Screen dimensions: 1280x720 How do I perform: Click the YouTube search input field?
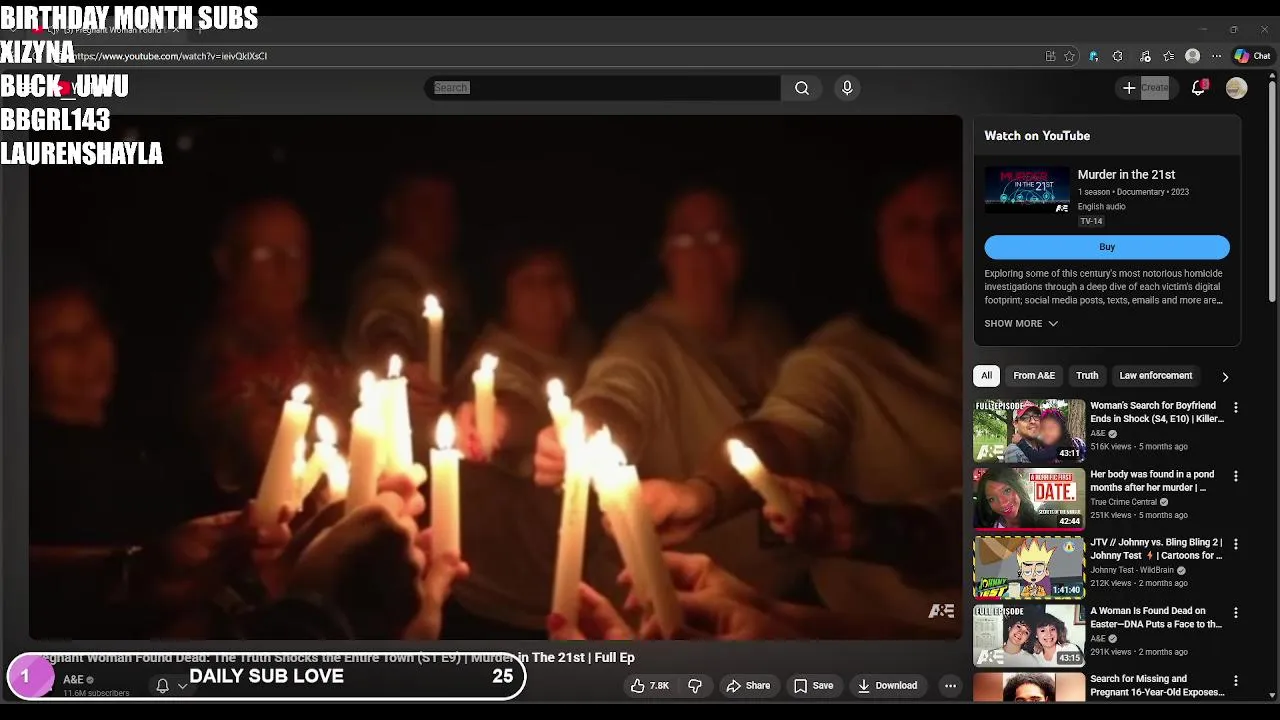(x=603, y=88)
